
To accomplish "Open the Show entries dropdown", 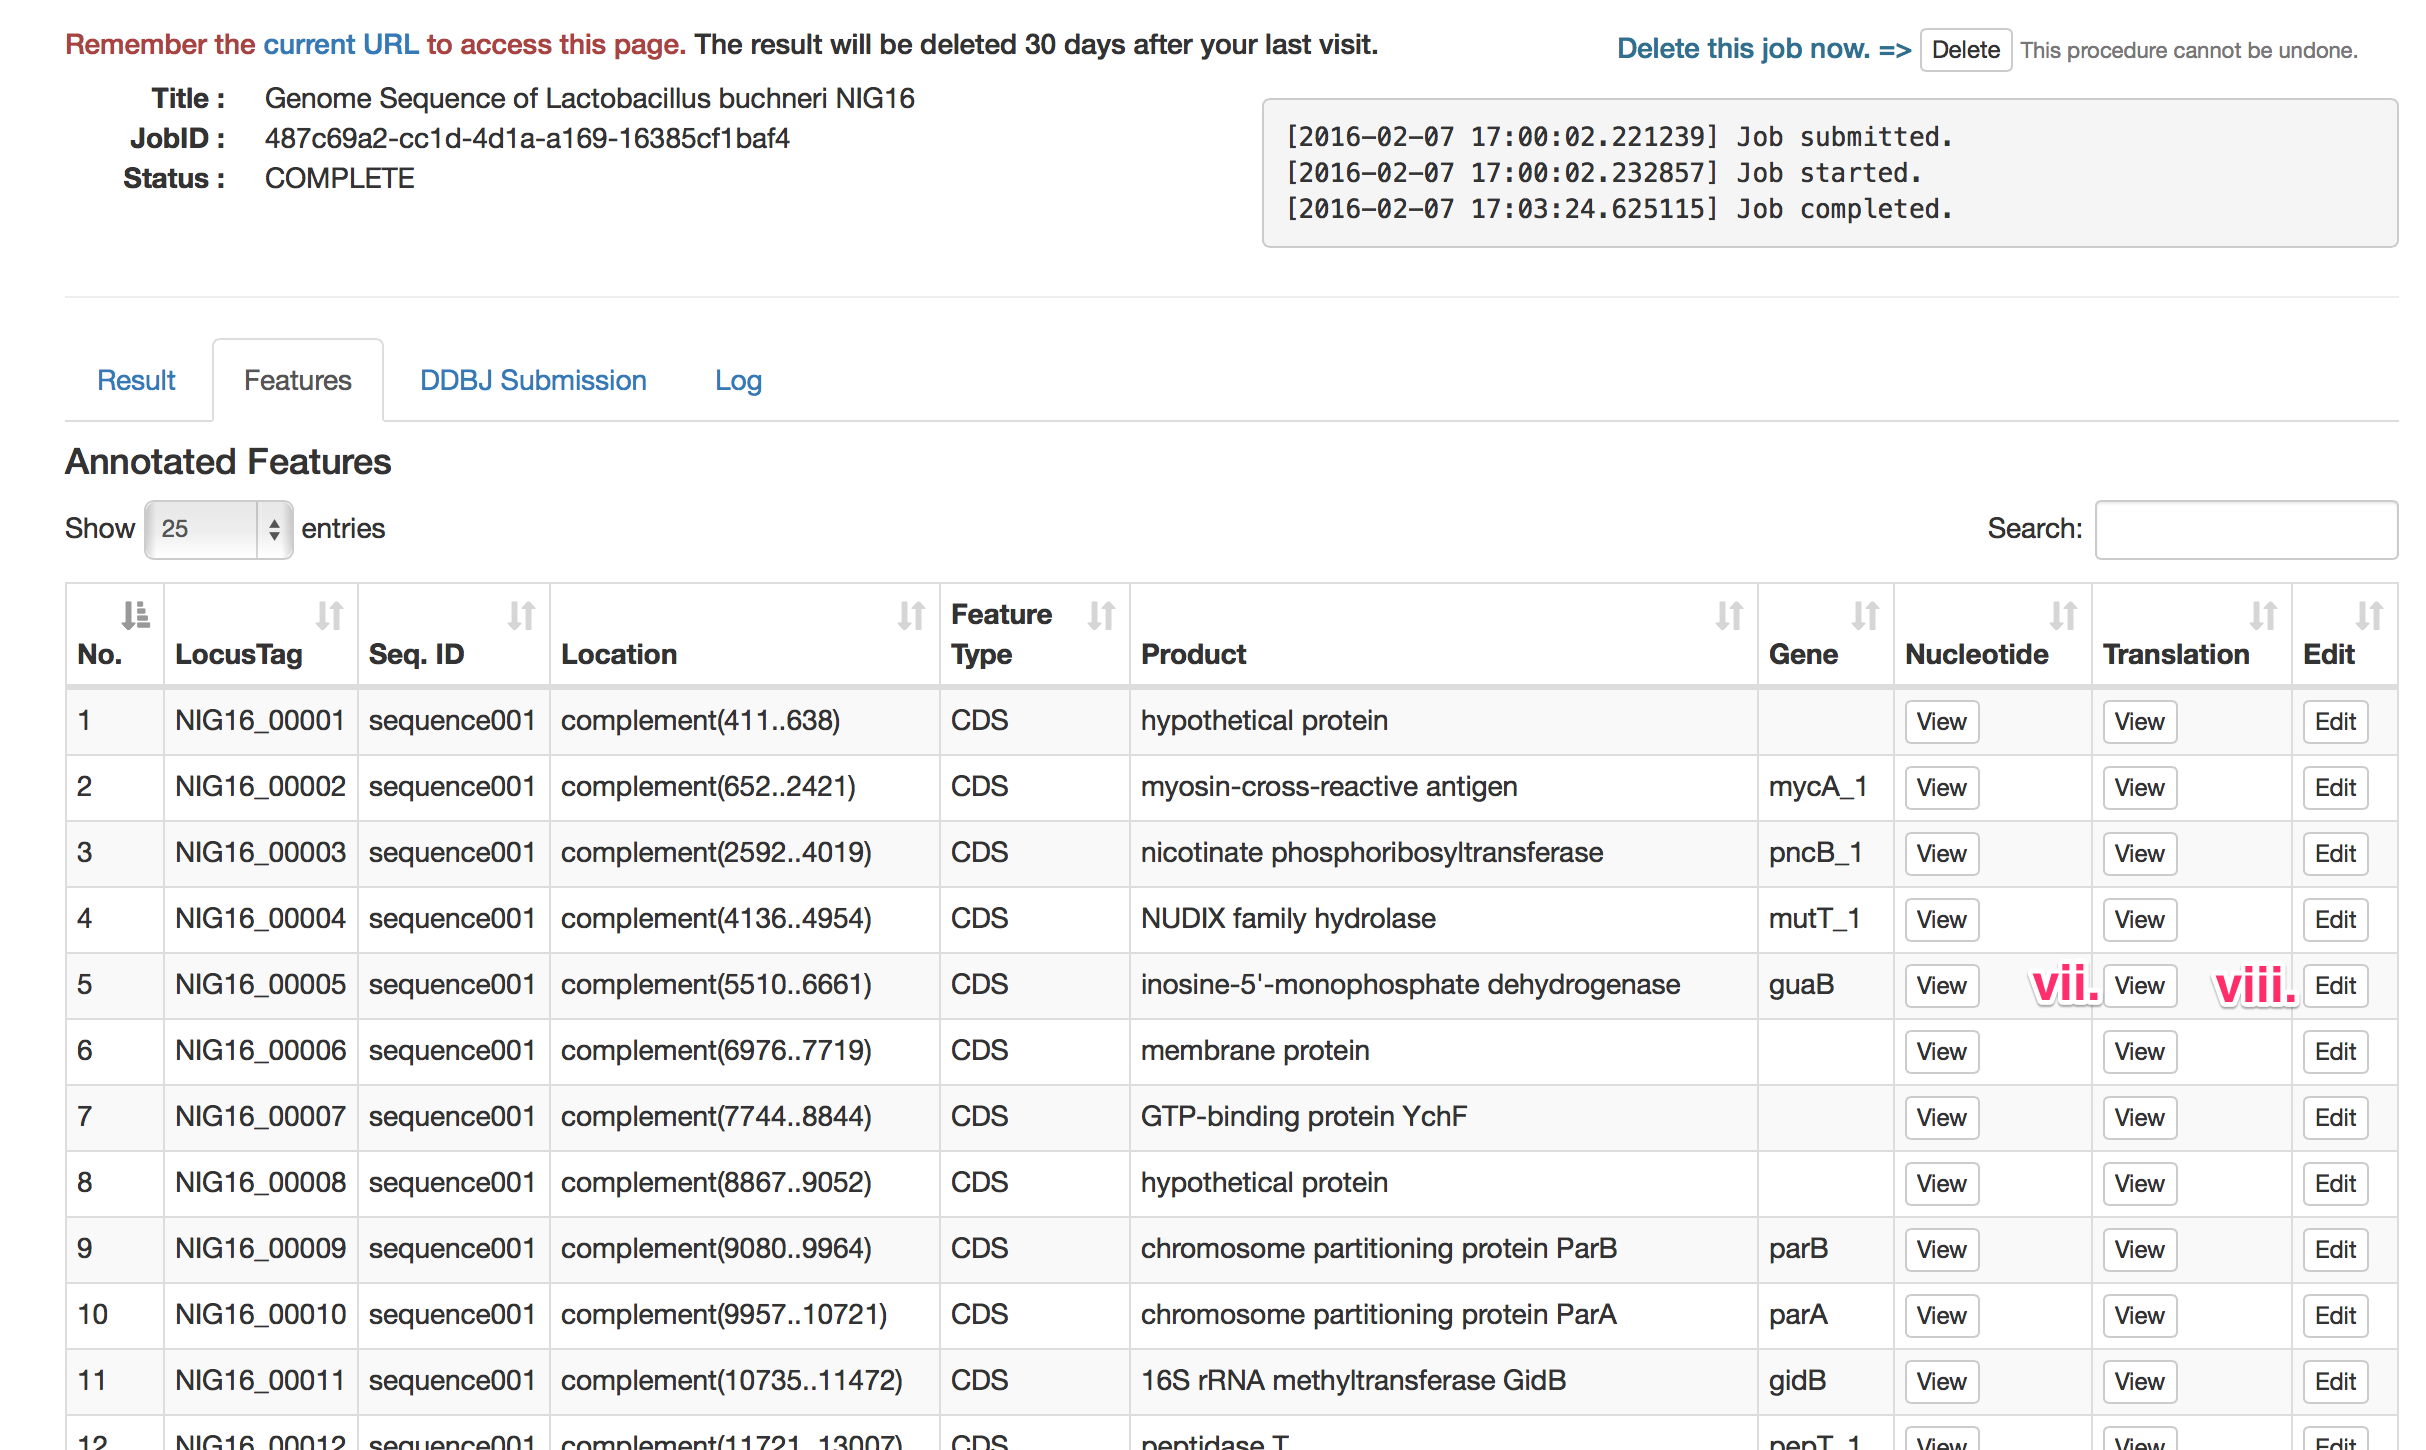I will click(218, 529).
